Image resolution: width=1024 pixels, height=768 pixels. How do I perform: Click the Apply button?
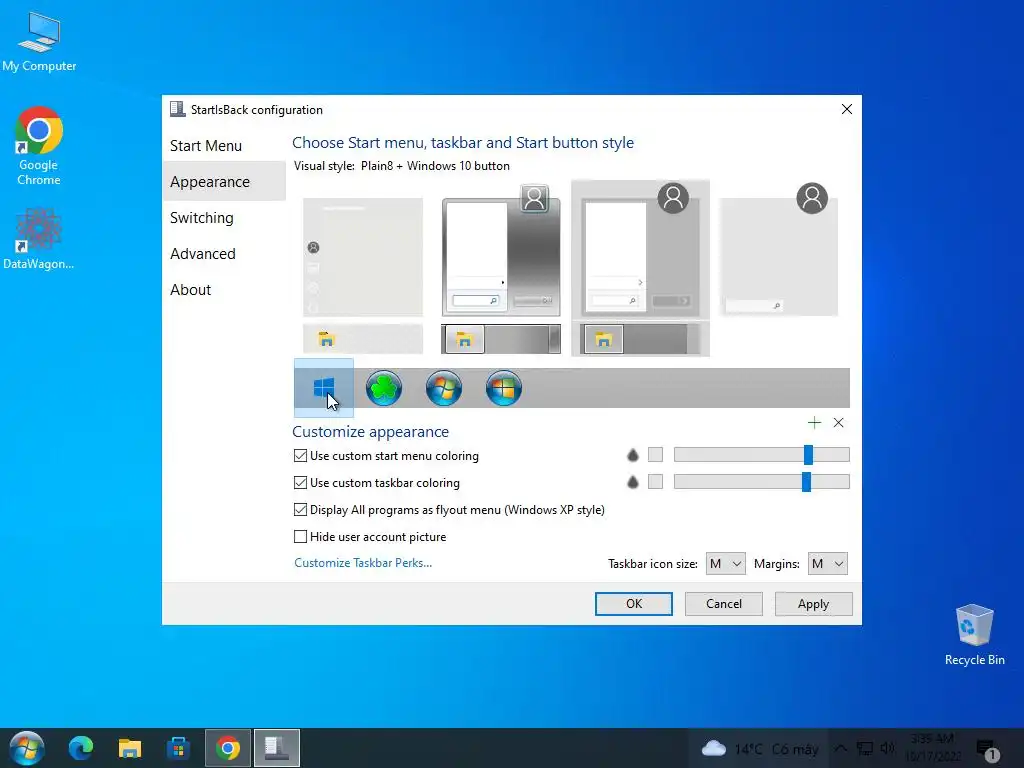[813, 604]
